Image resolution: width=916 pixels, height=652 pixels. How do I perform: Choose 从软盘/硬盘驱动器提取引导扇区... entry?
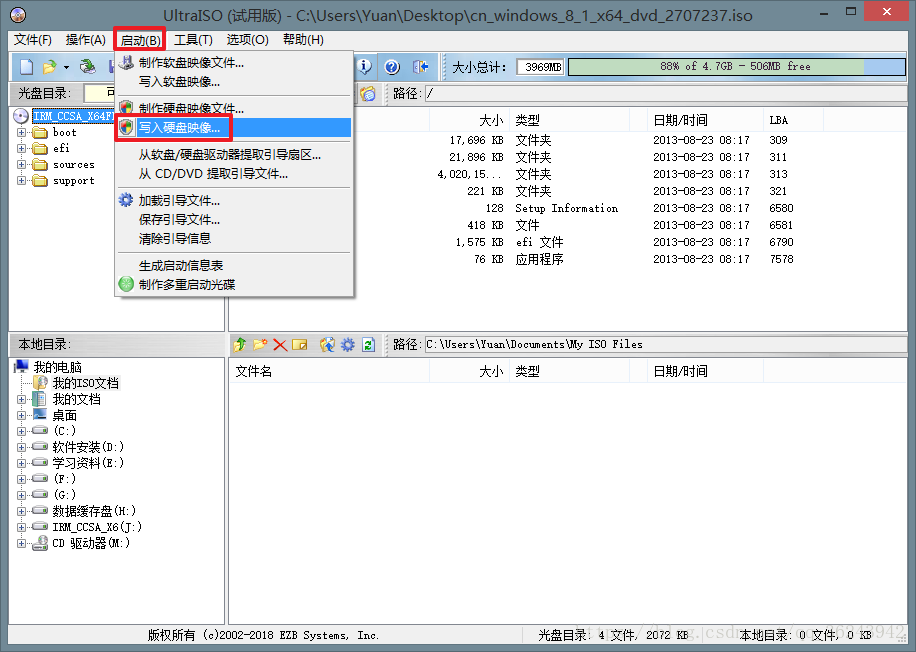tap(234, 155)
